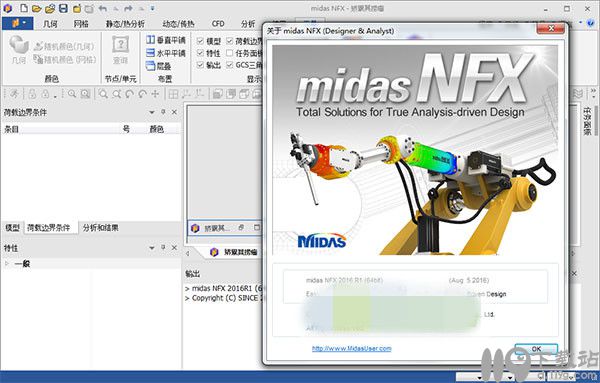Enable the unchecked 任务面板 checkbox

point(230,53)
